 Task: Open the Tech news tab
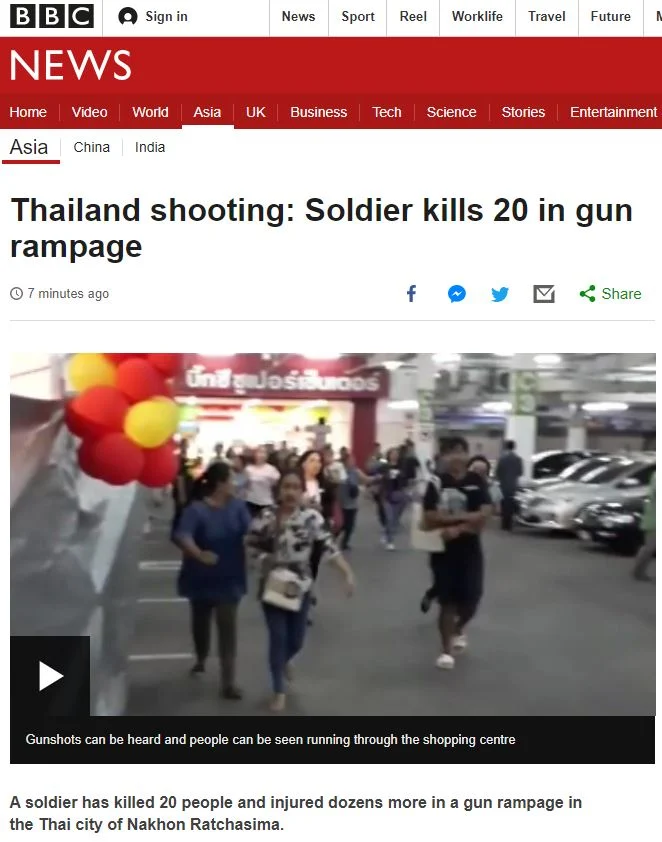tap(387, 112)
